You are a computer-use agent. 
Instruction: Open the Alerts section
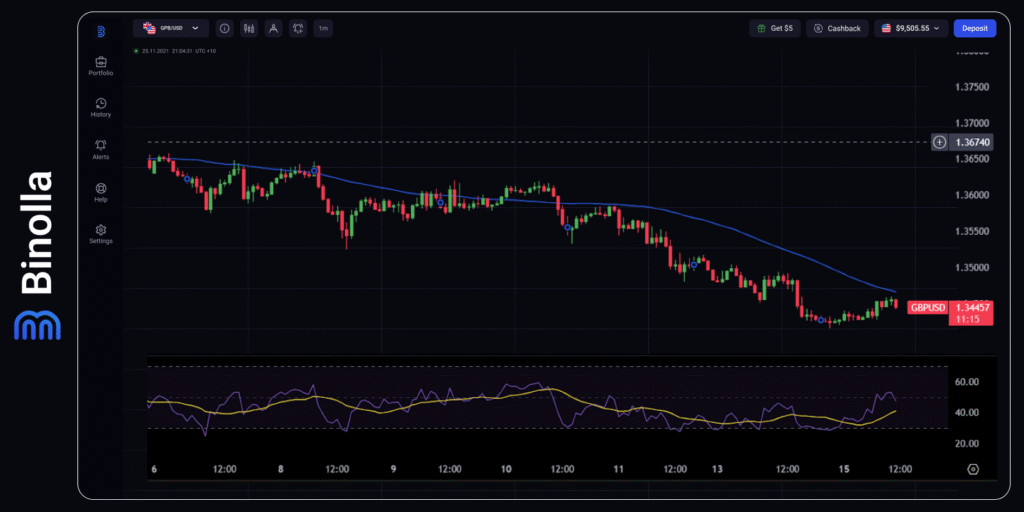click(101, 149)
